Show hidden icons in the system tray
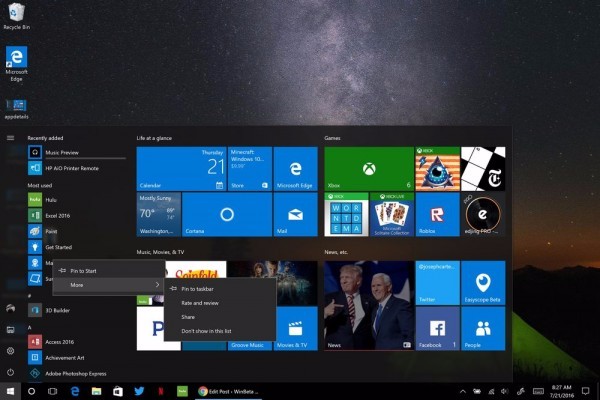This screenshot has height=400, width=600. (462, 391)
